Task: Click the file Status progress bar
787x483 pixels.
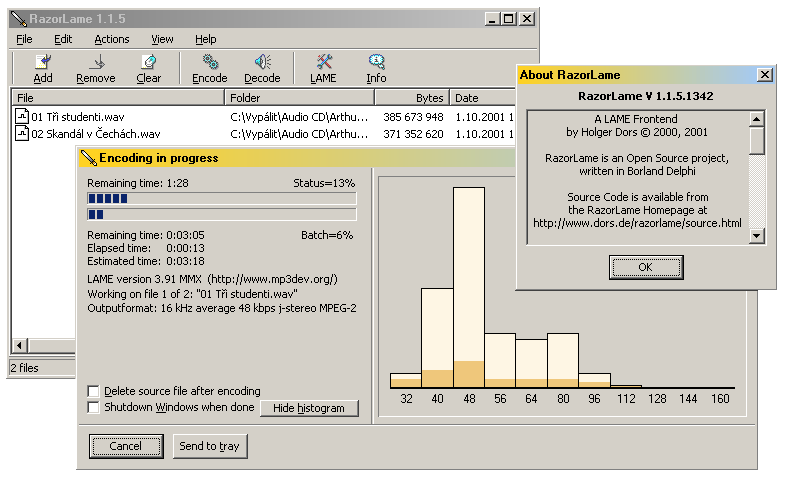Action: [x=222, y=199]
